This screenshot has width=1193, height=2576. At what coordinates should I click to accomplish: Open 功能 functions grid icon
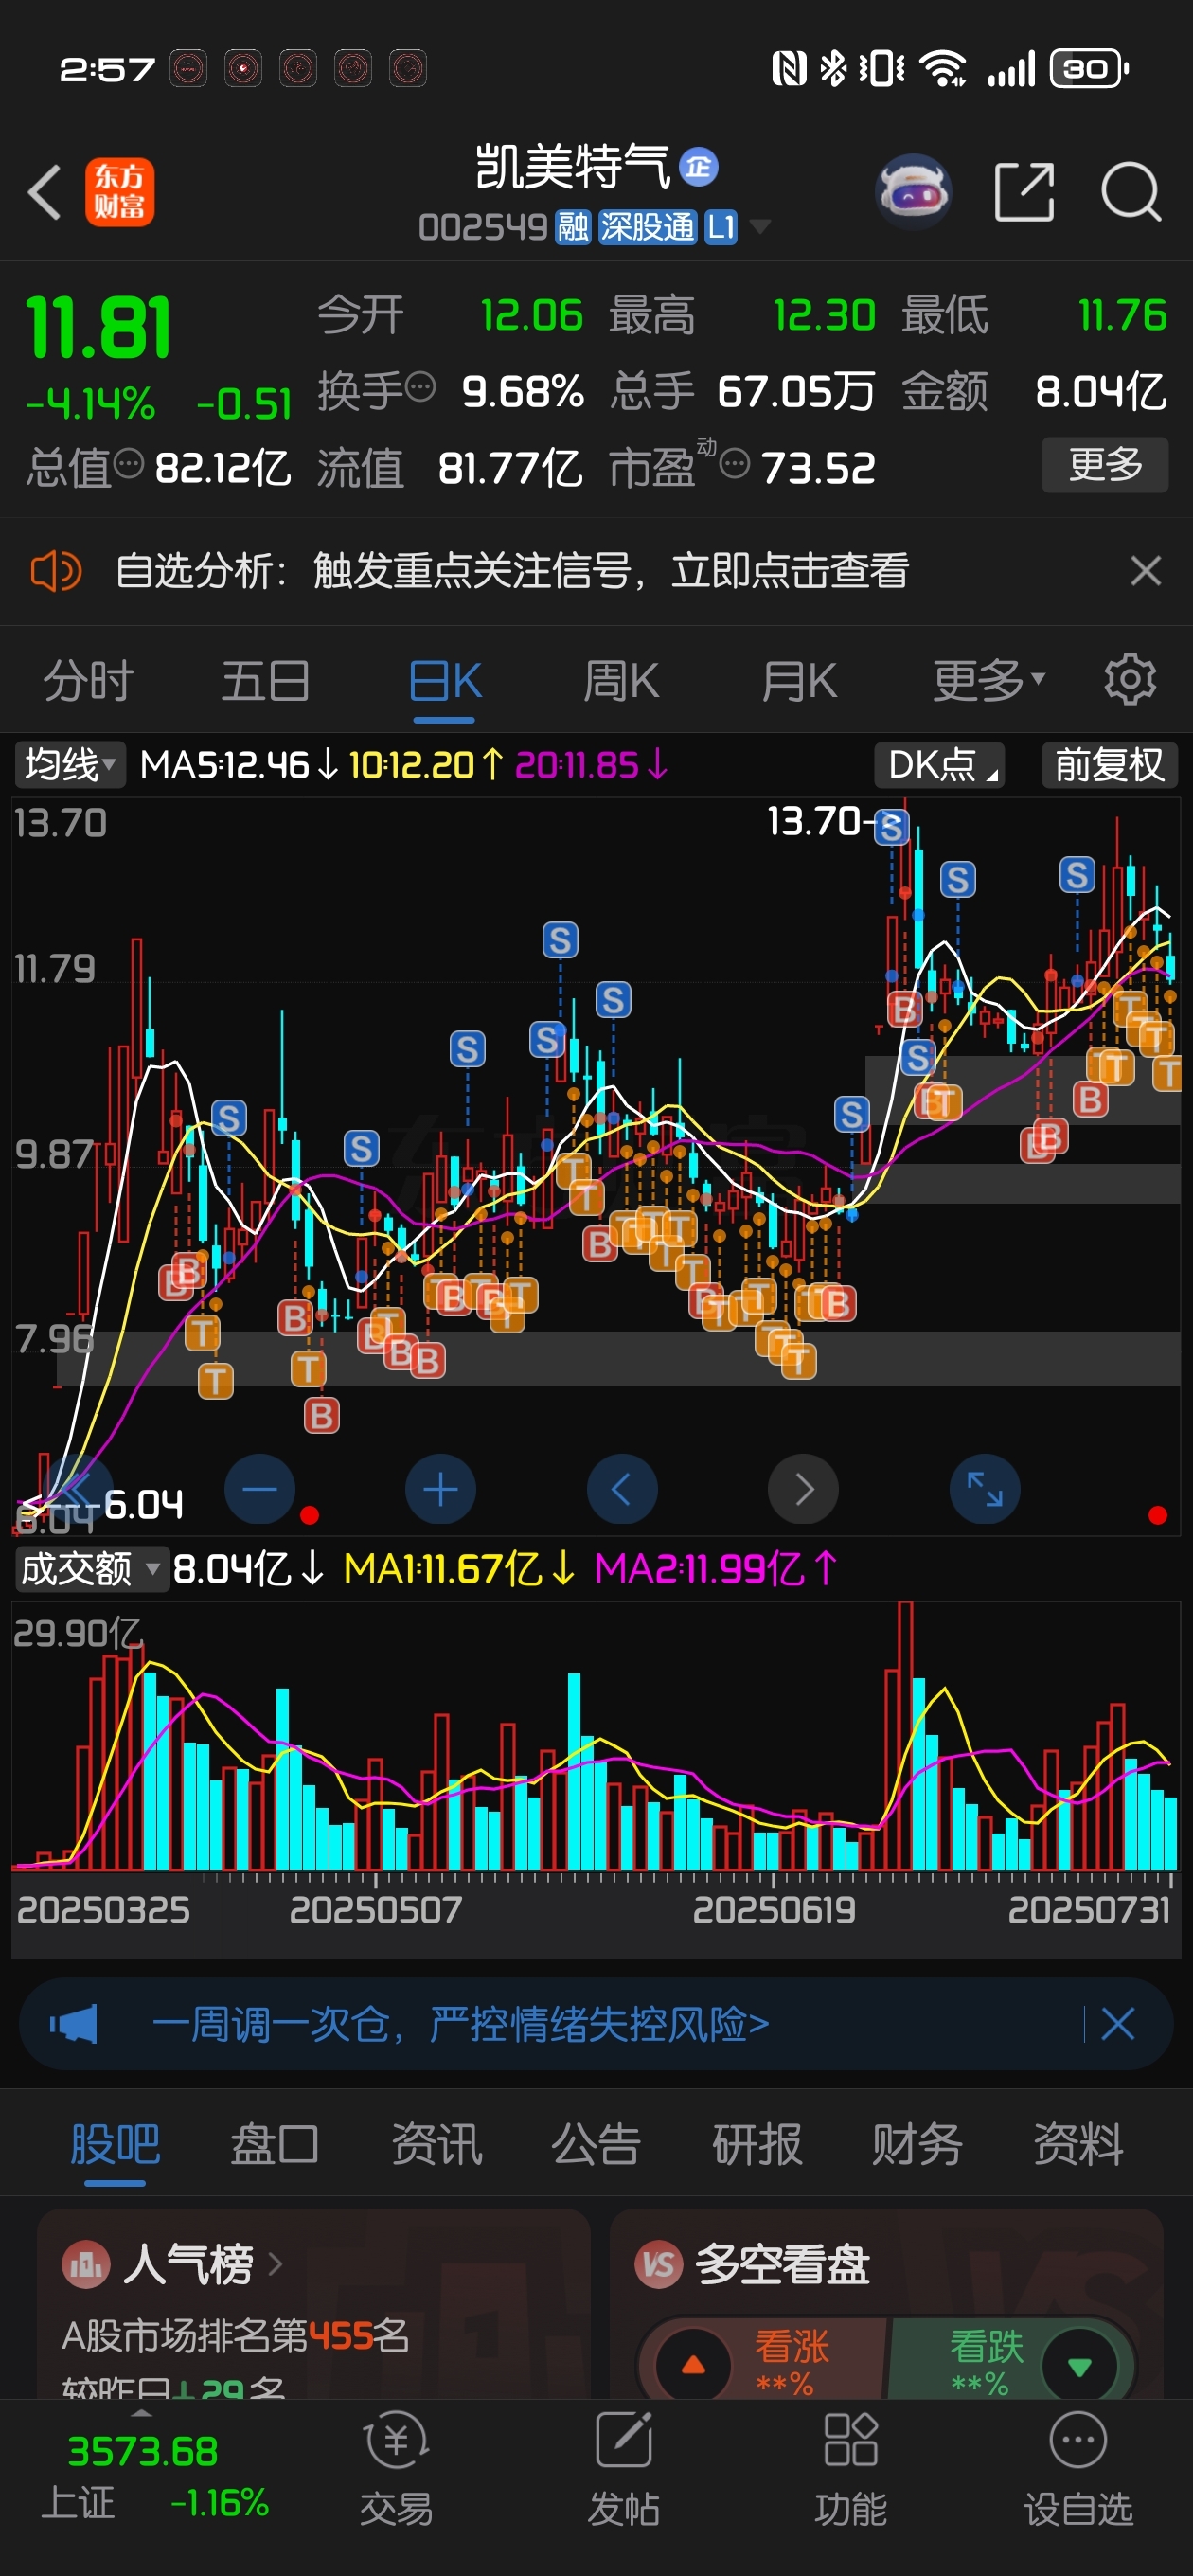pos(850,2469)
